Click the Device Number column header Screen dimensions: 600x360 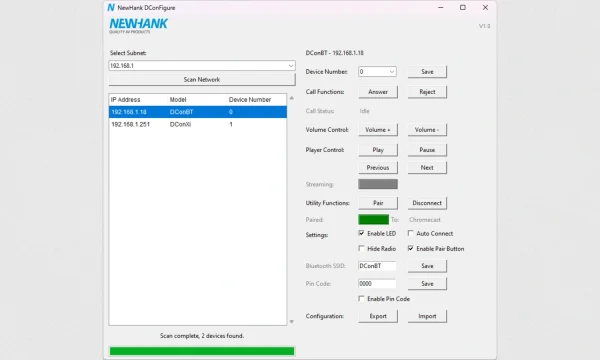250,100
